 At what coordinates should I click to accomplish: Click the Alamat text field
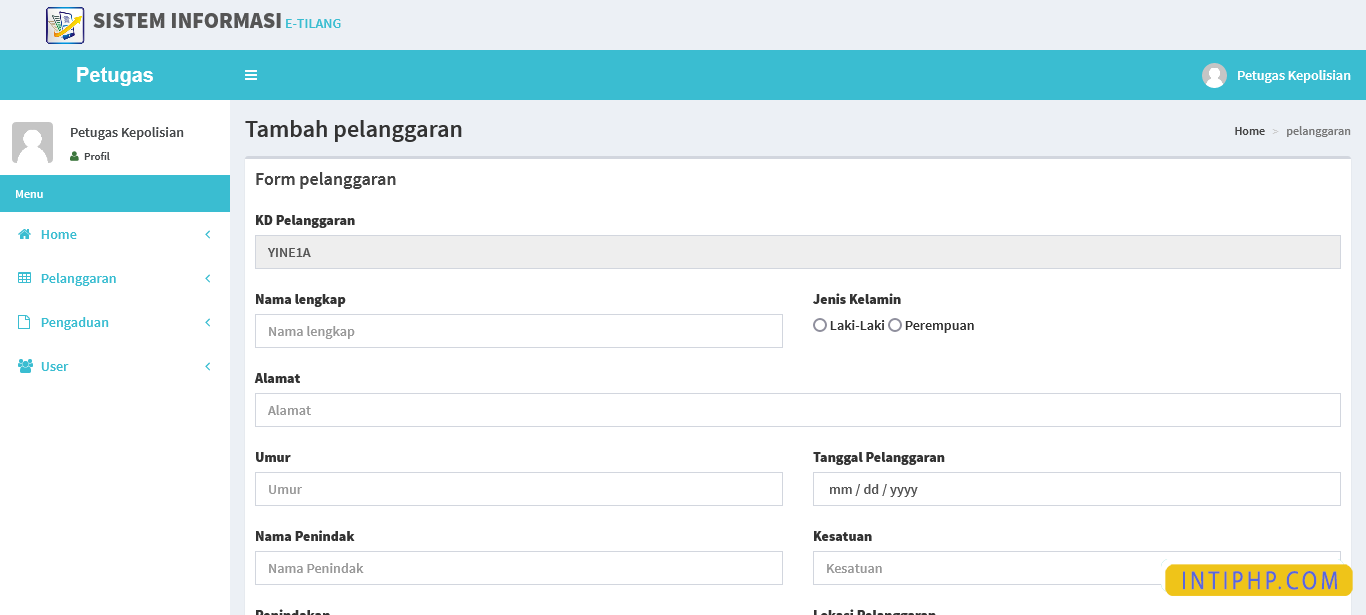pos(797,410)
